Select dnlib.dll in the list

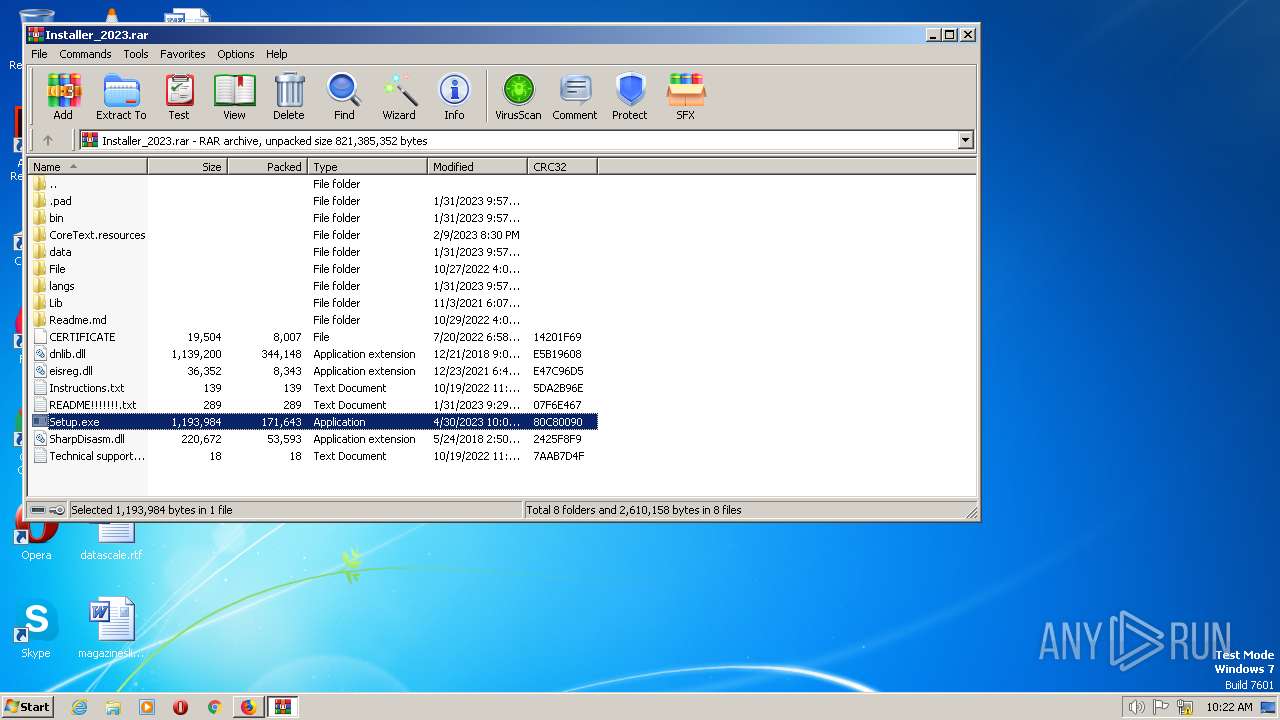(x=313, y=354)
